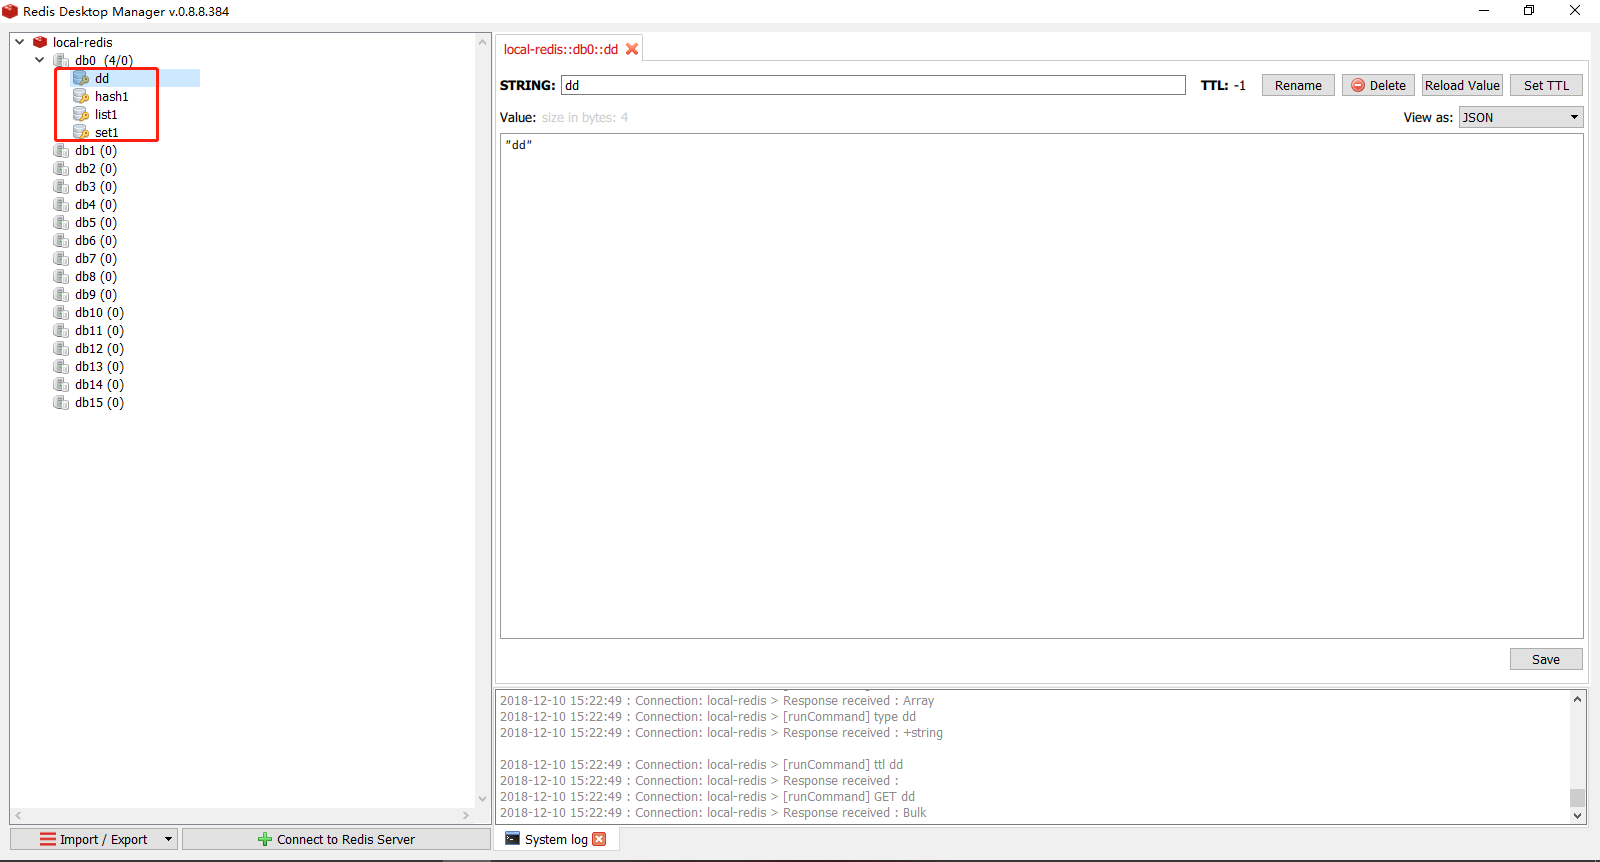The width and height of the screenshot is (1600, 862).
Task: Select the set1 key icon
Action: (81, 132)
